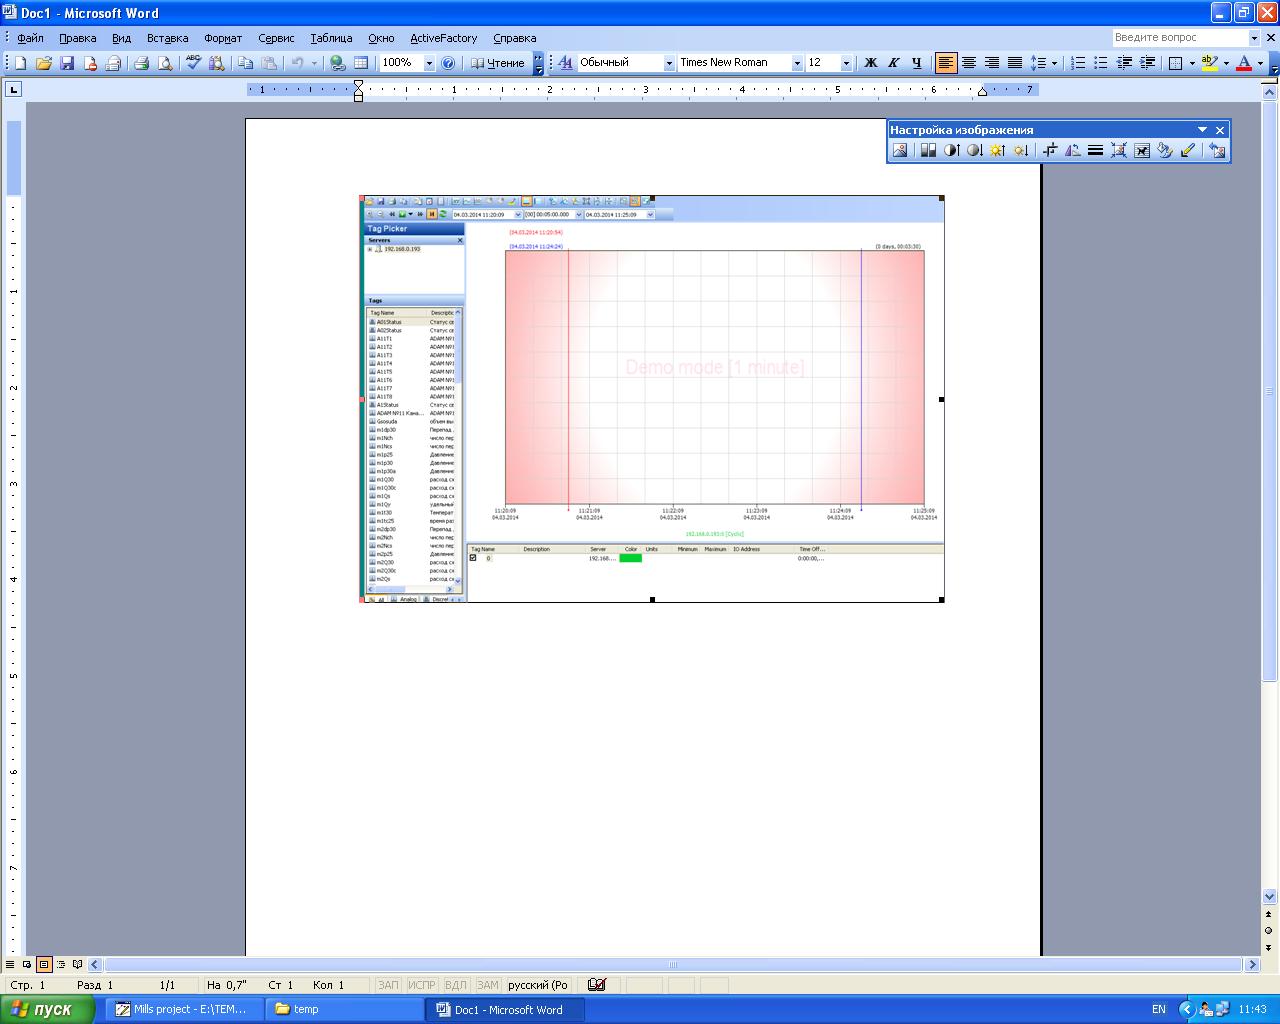Toggle Italic (К) formatting
Image resolution: width=1280 pixels, height=1024 pixels.
pyautogui.click(x=893, y=63)
